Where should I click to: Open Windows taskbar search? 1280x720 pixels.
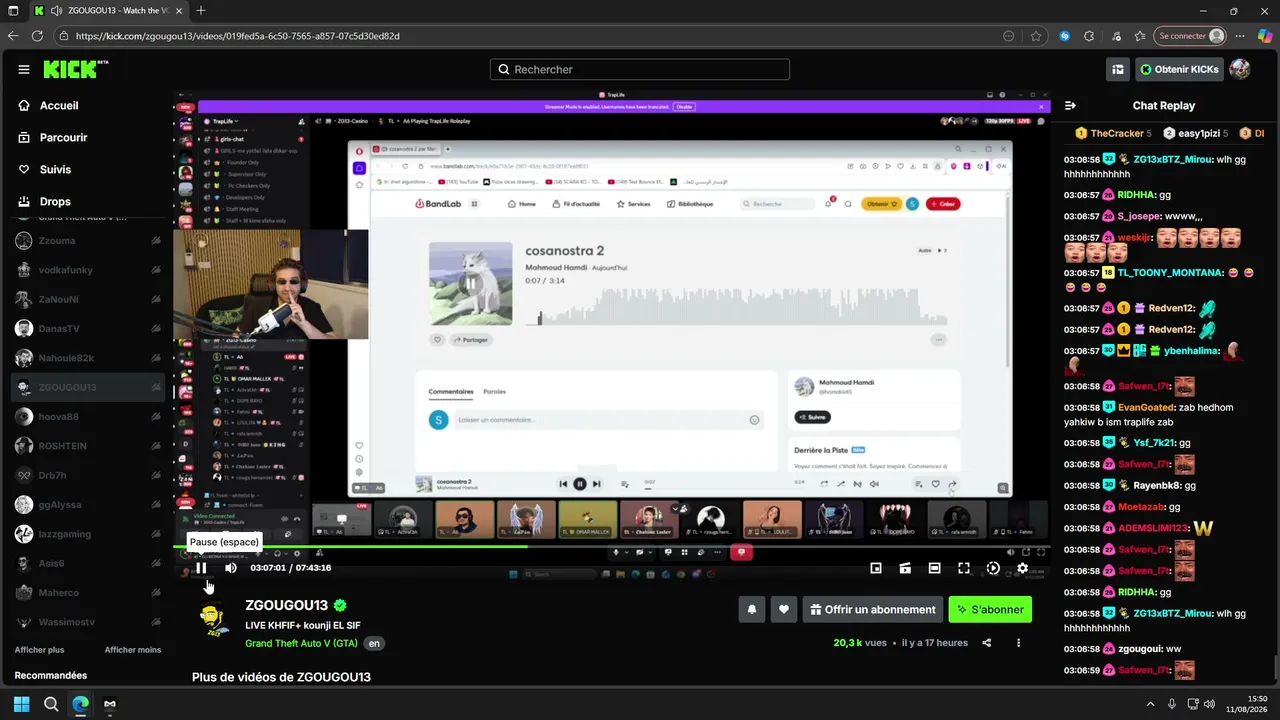[x=51, y=704]
